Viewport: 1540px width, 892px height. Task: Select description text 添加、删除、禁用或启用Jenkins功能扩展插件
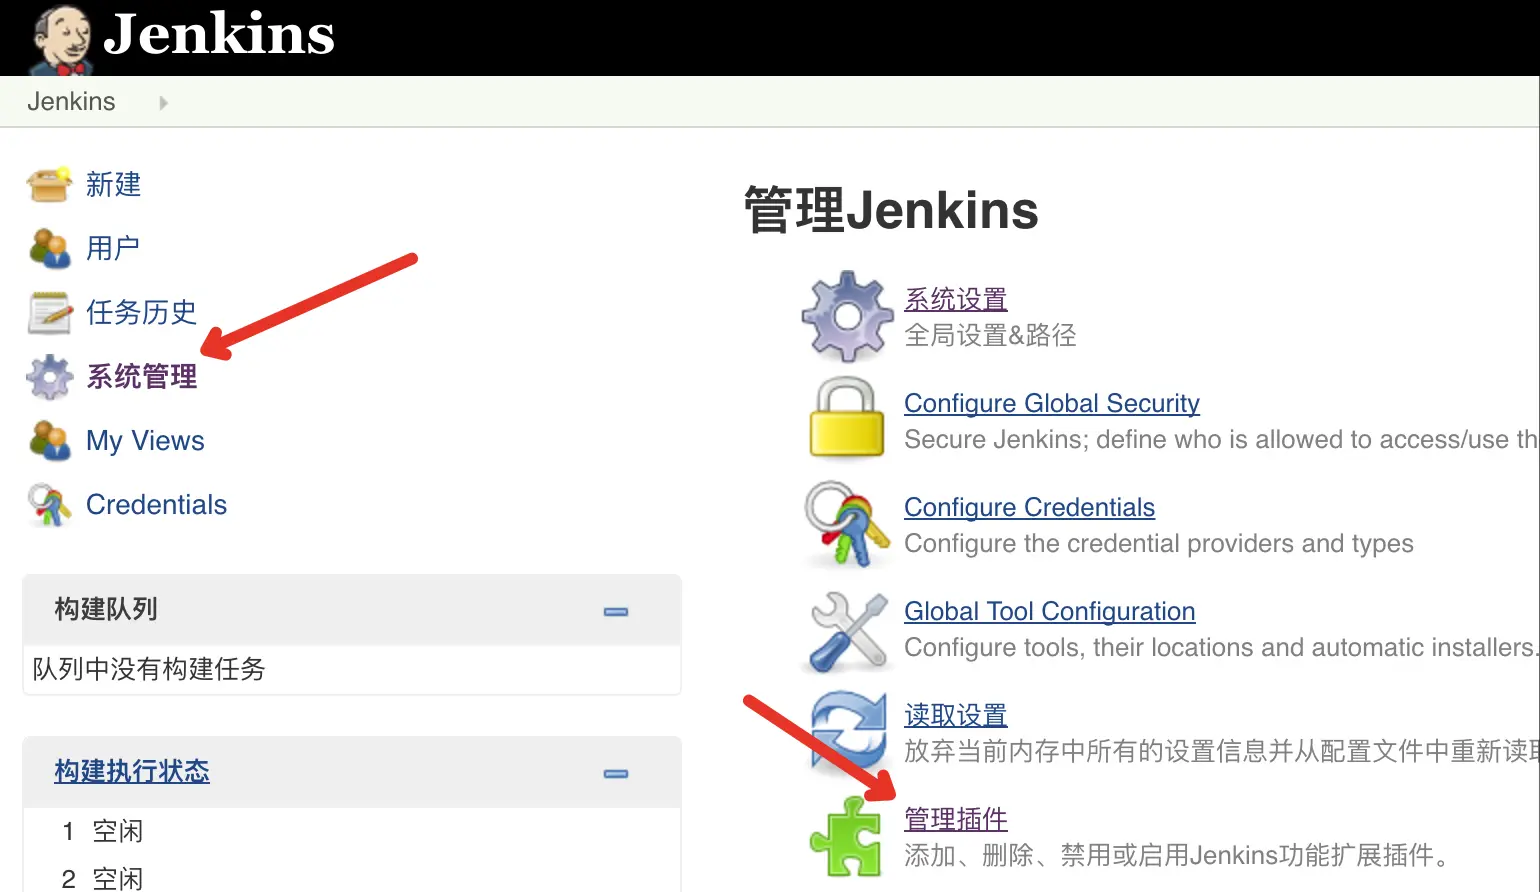(1177, 855)
